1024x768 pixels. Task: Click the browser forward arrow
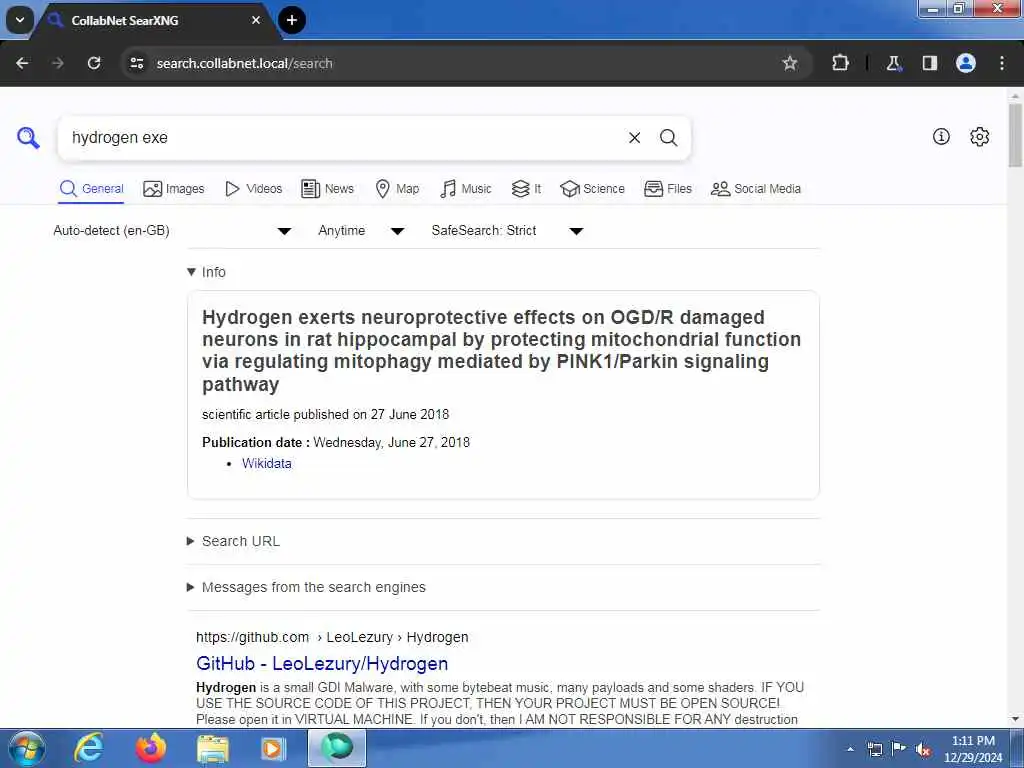coord(58,63)
